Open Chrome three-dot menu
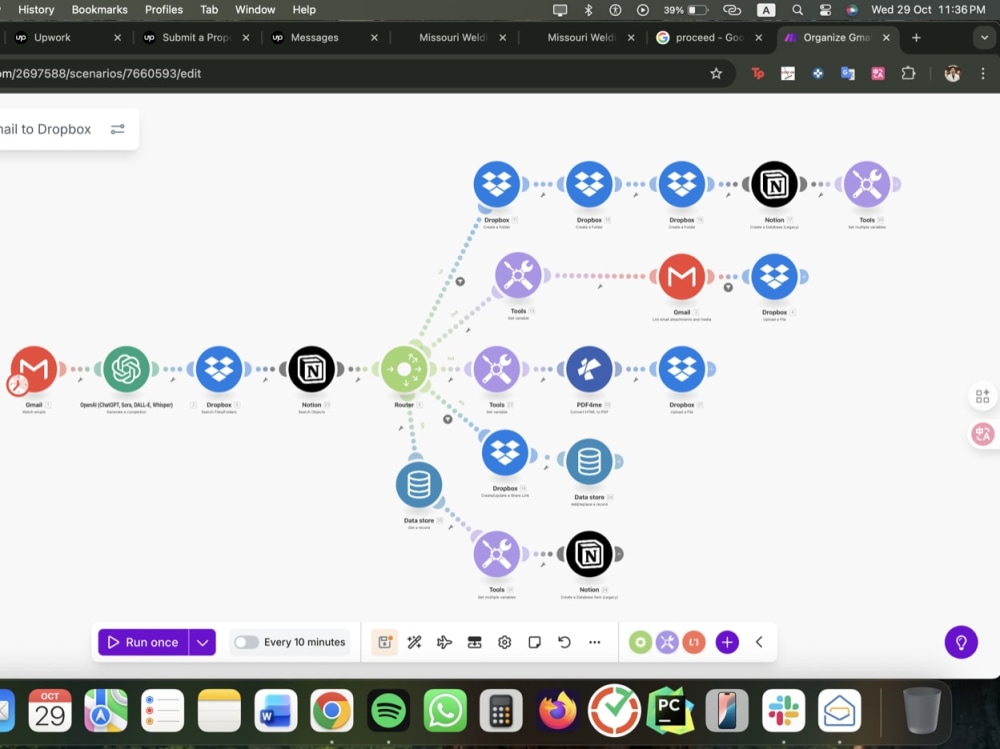This screenshot has height=749, width=1000. pyautogui.click(x=982, y=73)
